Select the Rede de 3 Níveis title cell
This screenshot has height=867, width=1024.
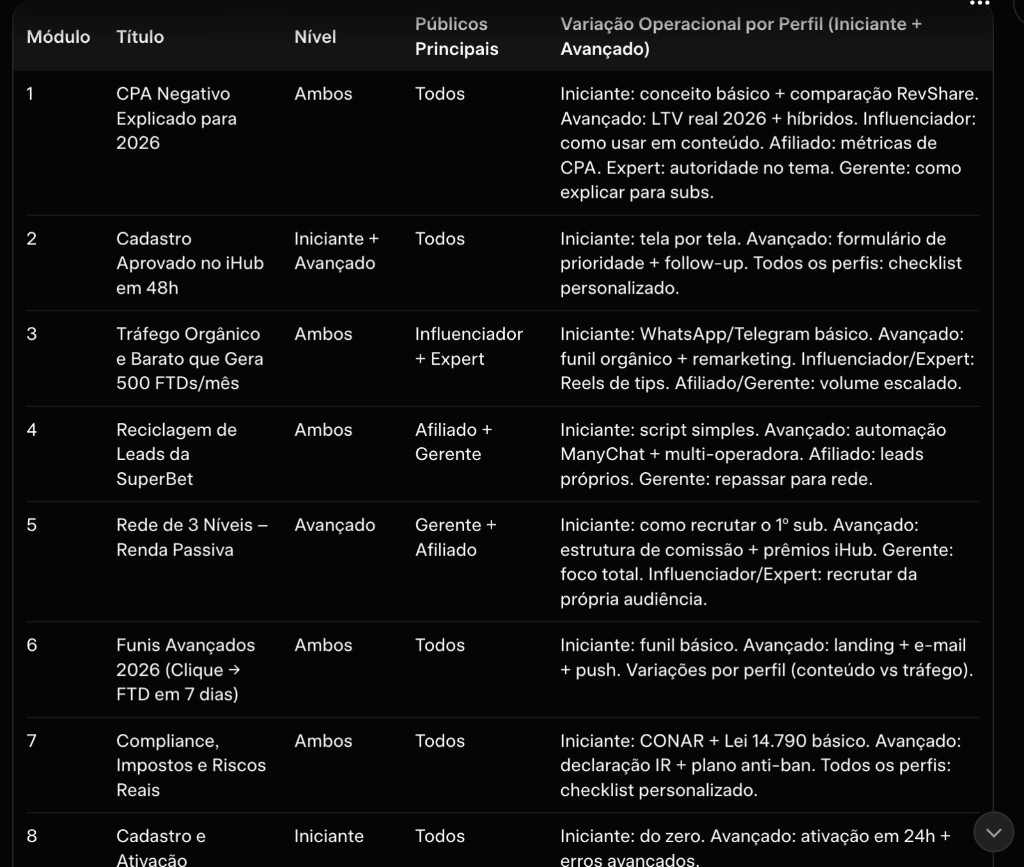pyautogui.click(x=191, y=537)
